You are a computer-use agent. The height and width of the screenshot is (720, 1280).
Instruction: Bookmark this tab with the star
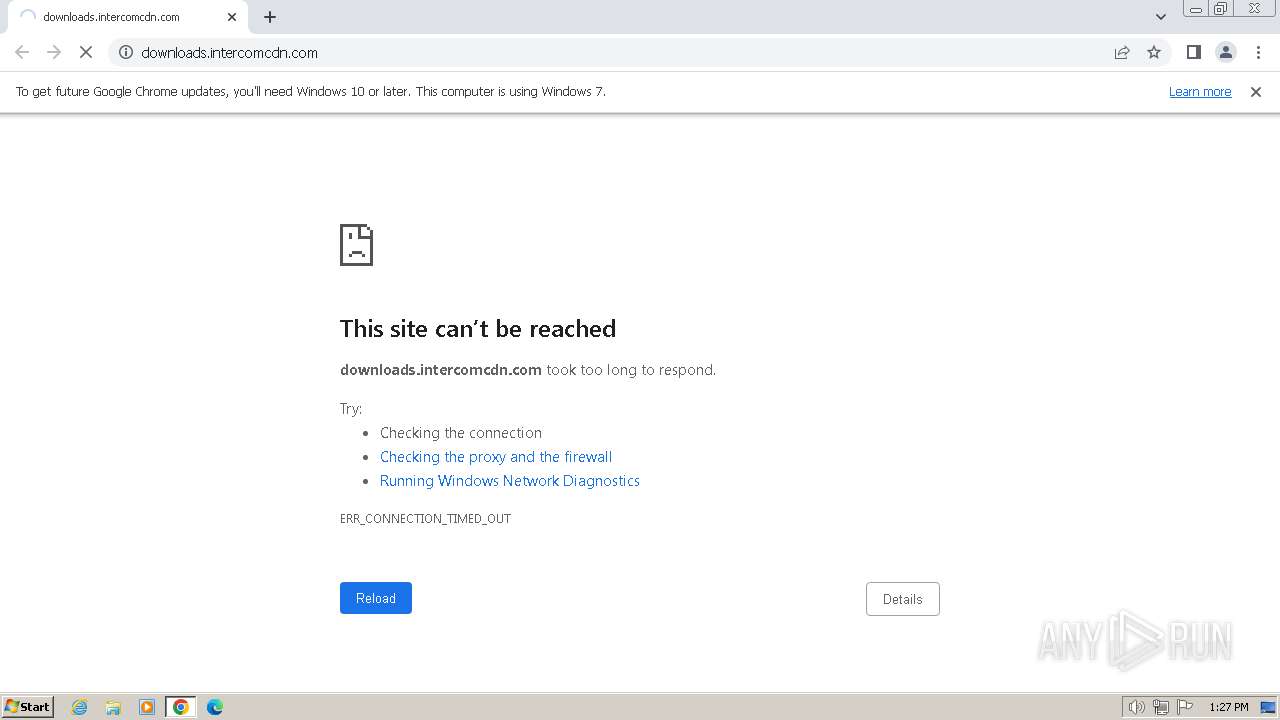1154,52
